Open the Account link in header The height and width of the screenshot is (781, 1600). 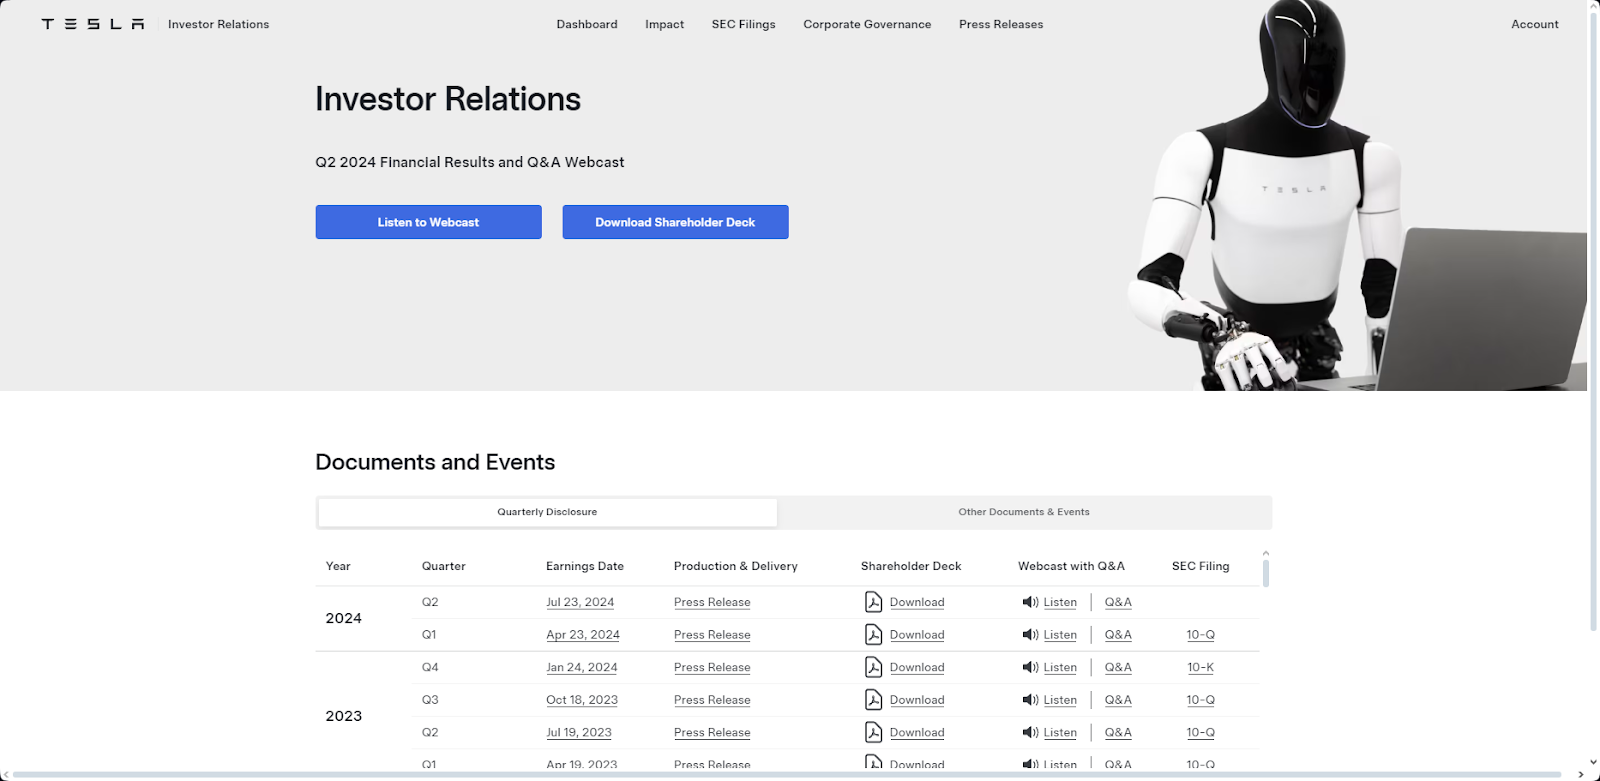(1534, 24)
